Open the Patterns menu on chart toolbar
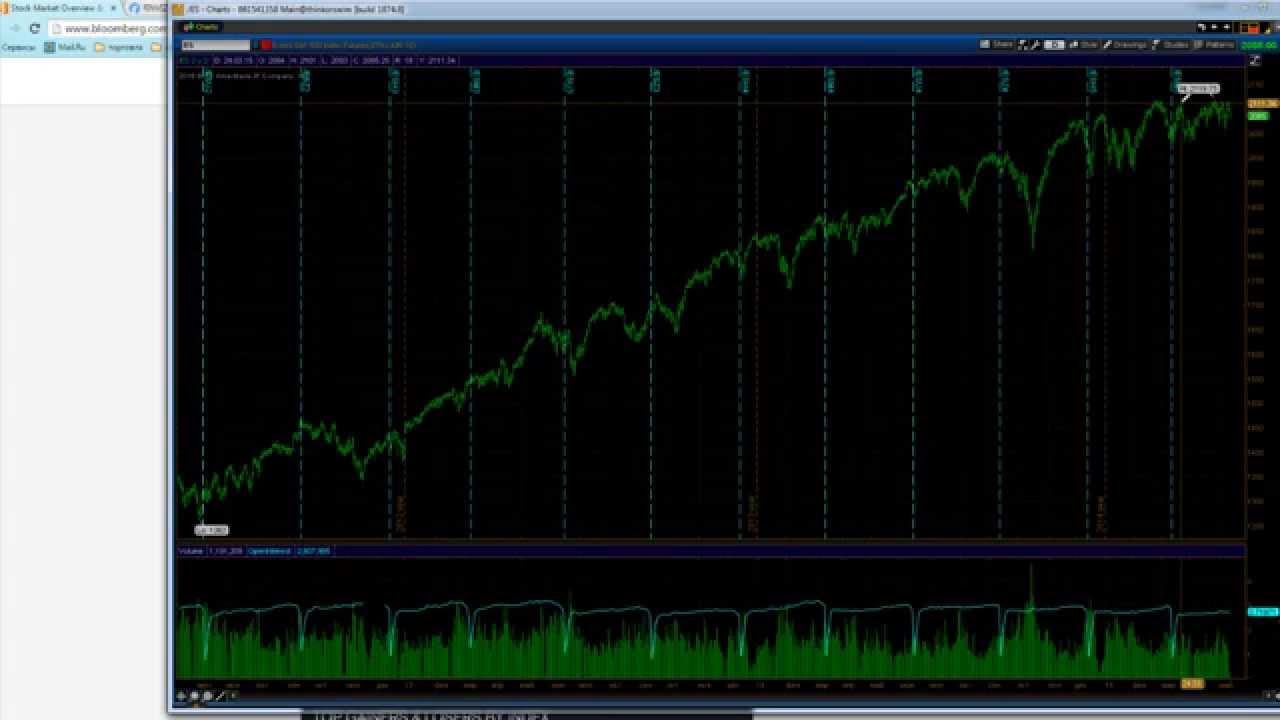This screenshot has width=1280, height=720. pos(1214,45)
